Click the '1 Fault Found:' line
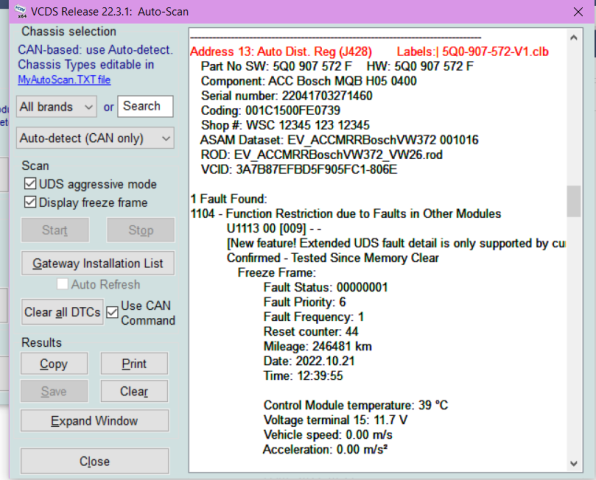Viewport: 596px width, 480px height. [x=229, y=199]
